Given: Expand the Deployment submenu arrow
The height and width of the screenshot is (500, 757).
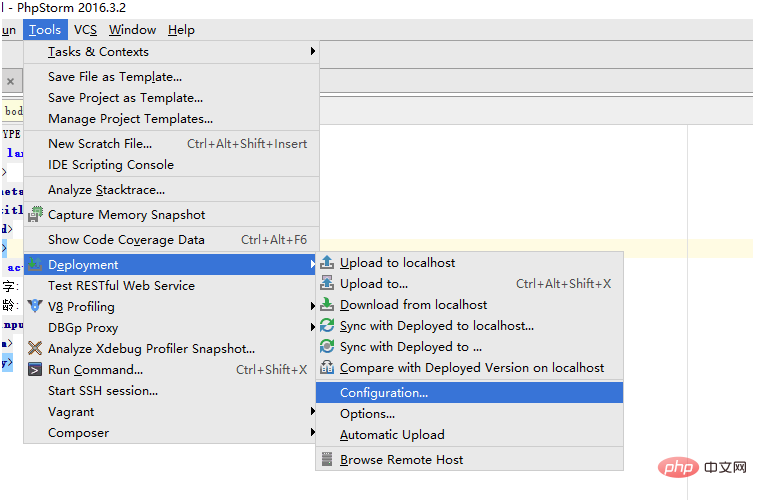Looking at the screenshot, I should coord(312,264).
